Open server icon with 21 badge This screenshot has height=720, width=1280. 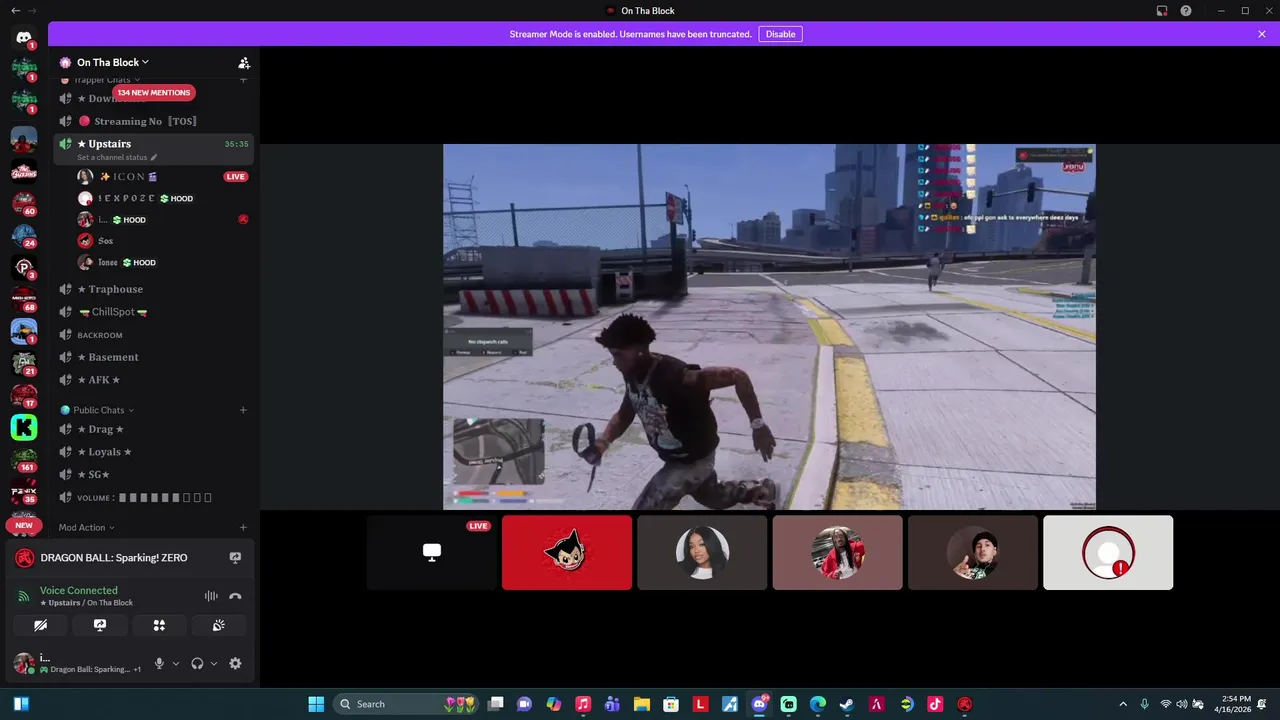coord(24,363)
